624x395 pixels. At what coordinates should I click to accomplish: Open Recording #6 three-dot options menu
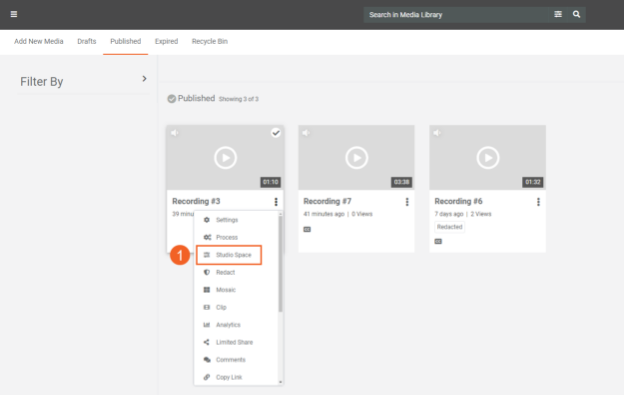click(538, 202)
